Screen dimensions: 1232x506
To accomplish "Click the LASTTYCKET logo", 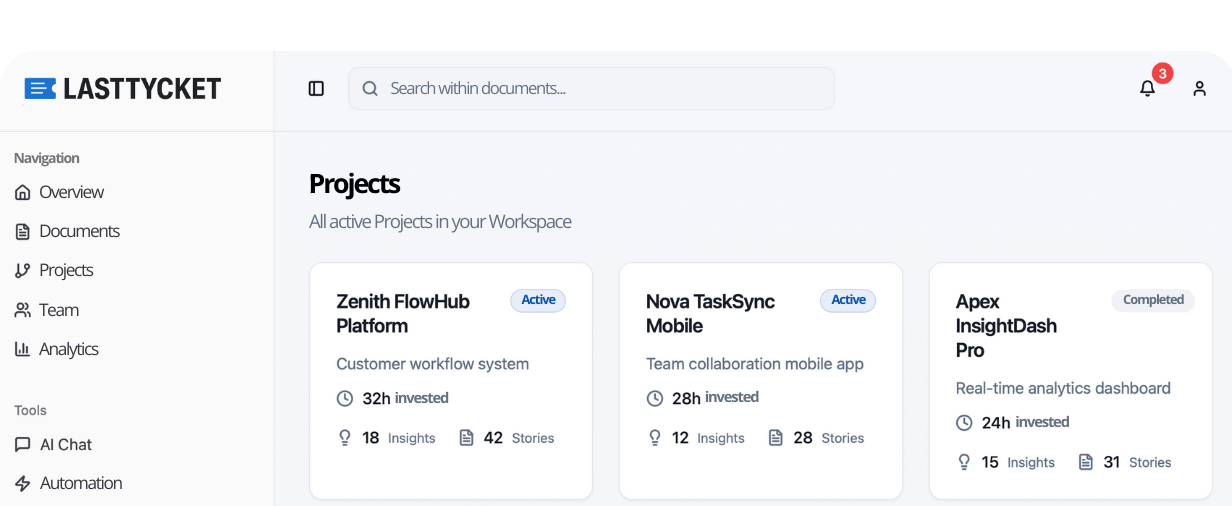I will pyautogui.click(x=123, y=89).
